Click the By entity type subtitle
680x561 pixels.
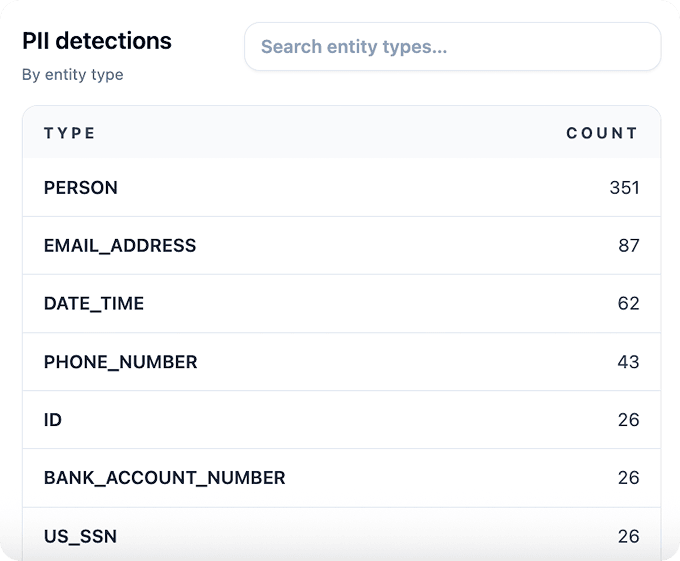[73, 75]
